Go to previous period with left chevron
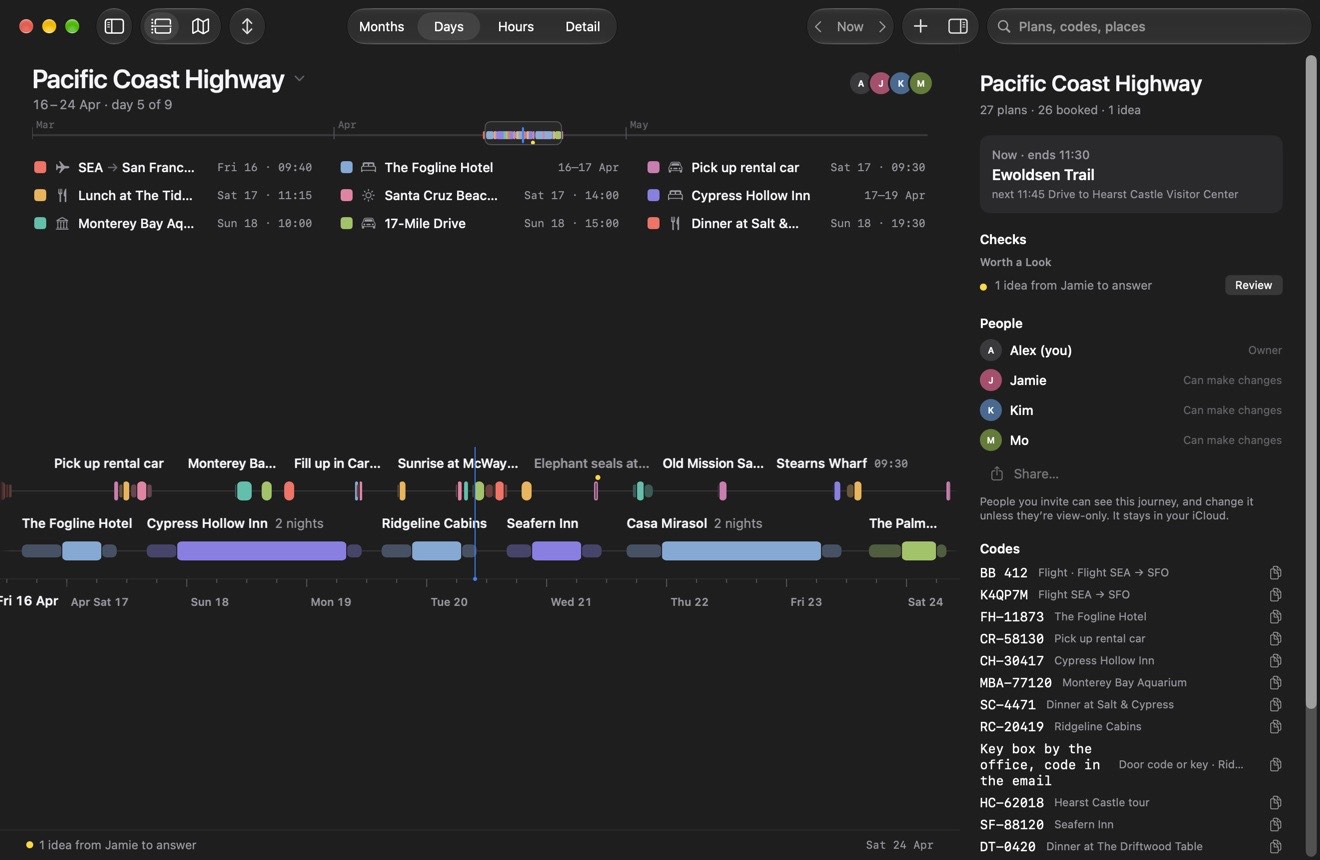Screen dimensions: 1320x860 click(819, 26)
